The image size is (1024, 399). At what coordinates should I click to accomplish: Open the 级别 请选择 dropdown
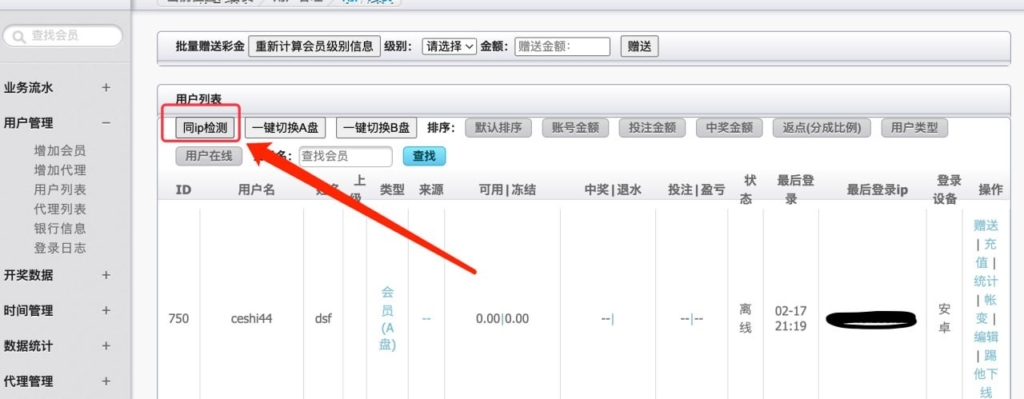pos(449,46)
